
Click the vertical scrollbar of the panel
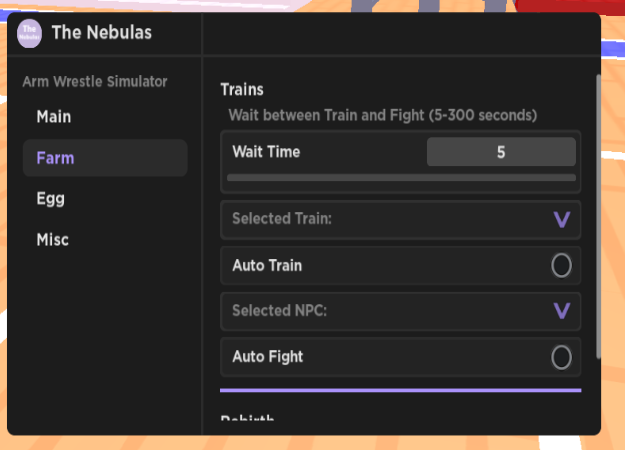(598, 216)
